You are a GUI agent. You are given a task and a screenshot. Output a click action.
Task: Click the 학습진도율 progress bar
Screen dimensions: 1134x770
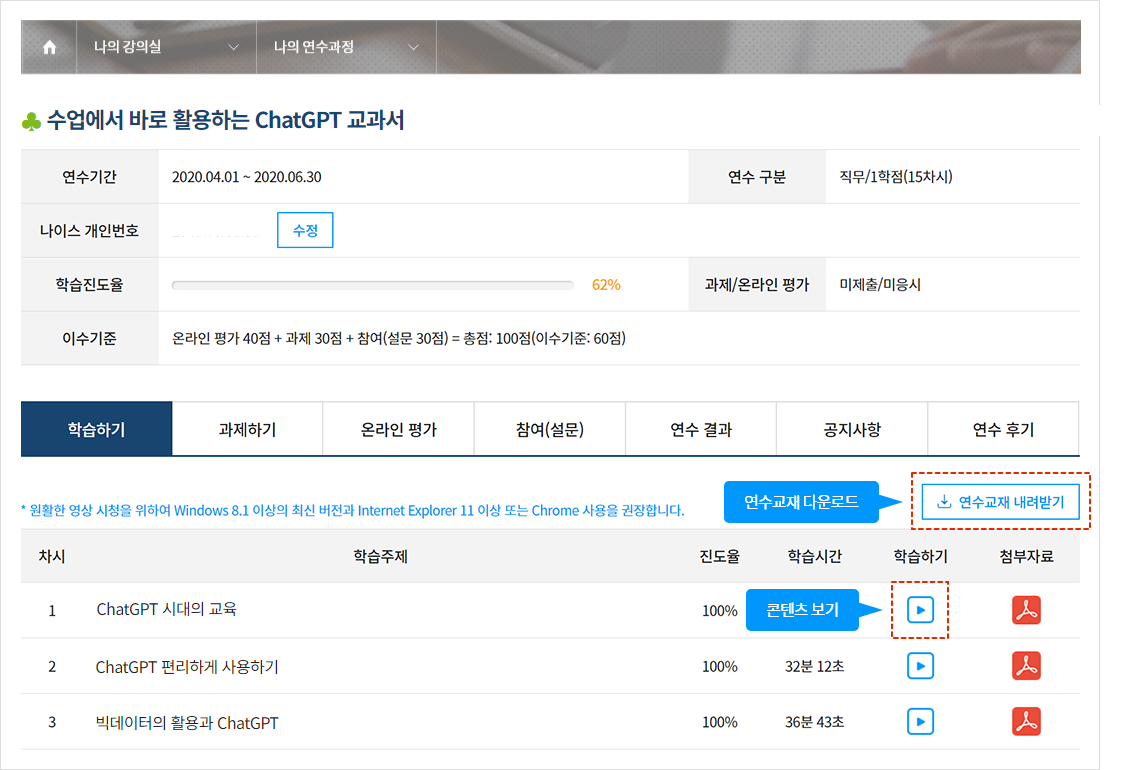372,285
